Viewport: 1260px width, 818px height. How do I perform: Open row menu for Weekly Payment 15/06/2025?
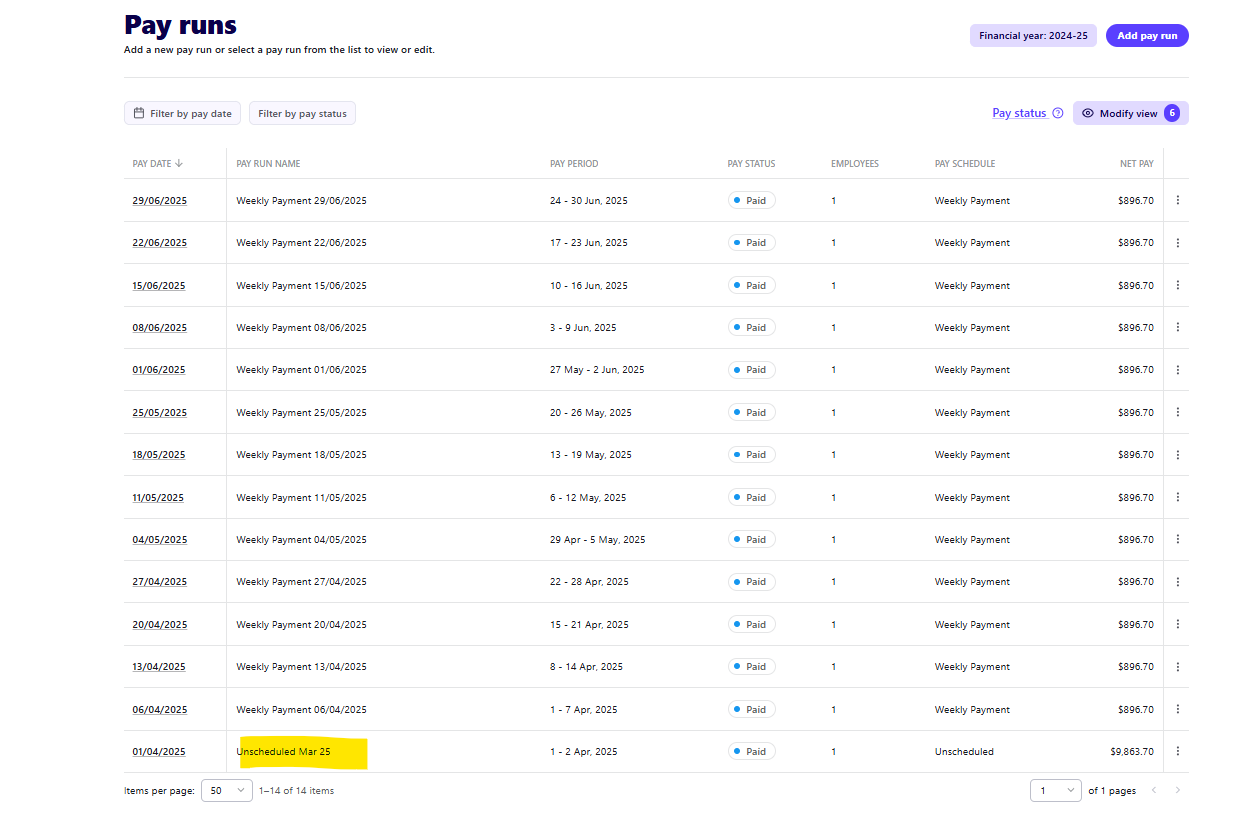1177,285
